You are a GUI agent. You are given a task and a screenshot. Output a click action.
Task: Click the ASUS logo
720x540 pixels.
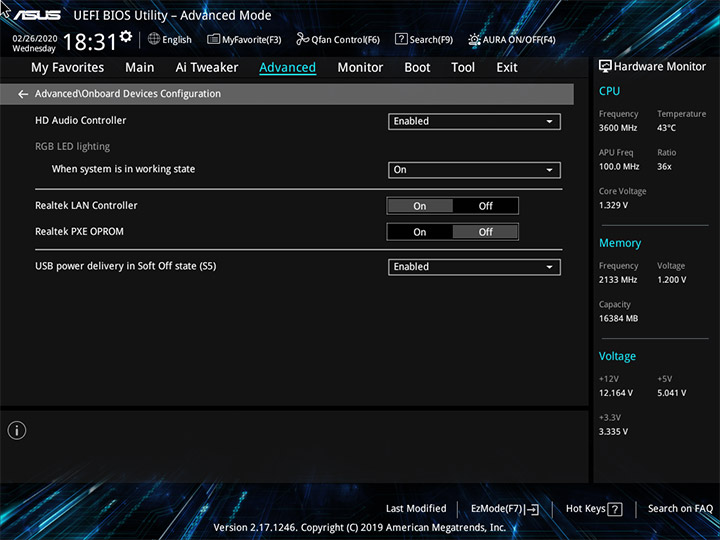(37, 15)
